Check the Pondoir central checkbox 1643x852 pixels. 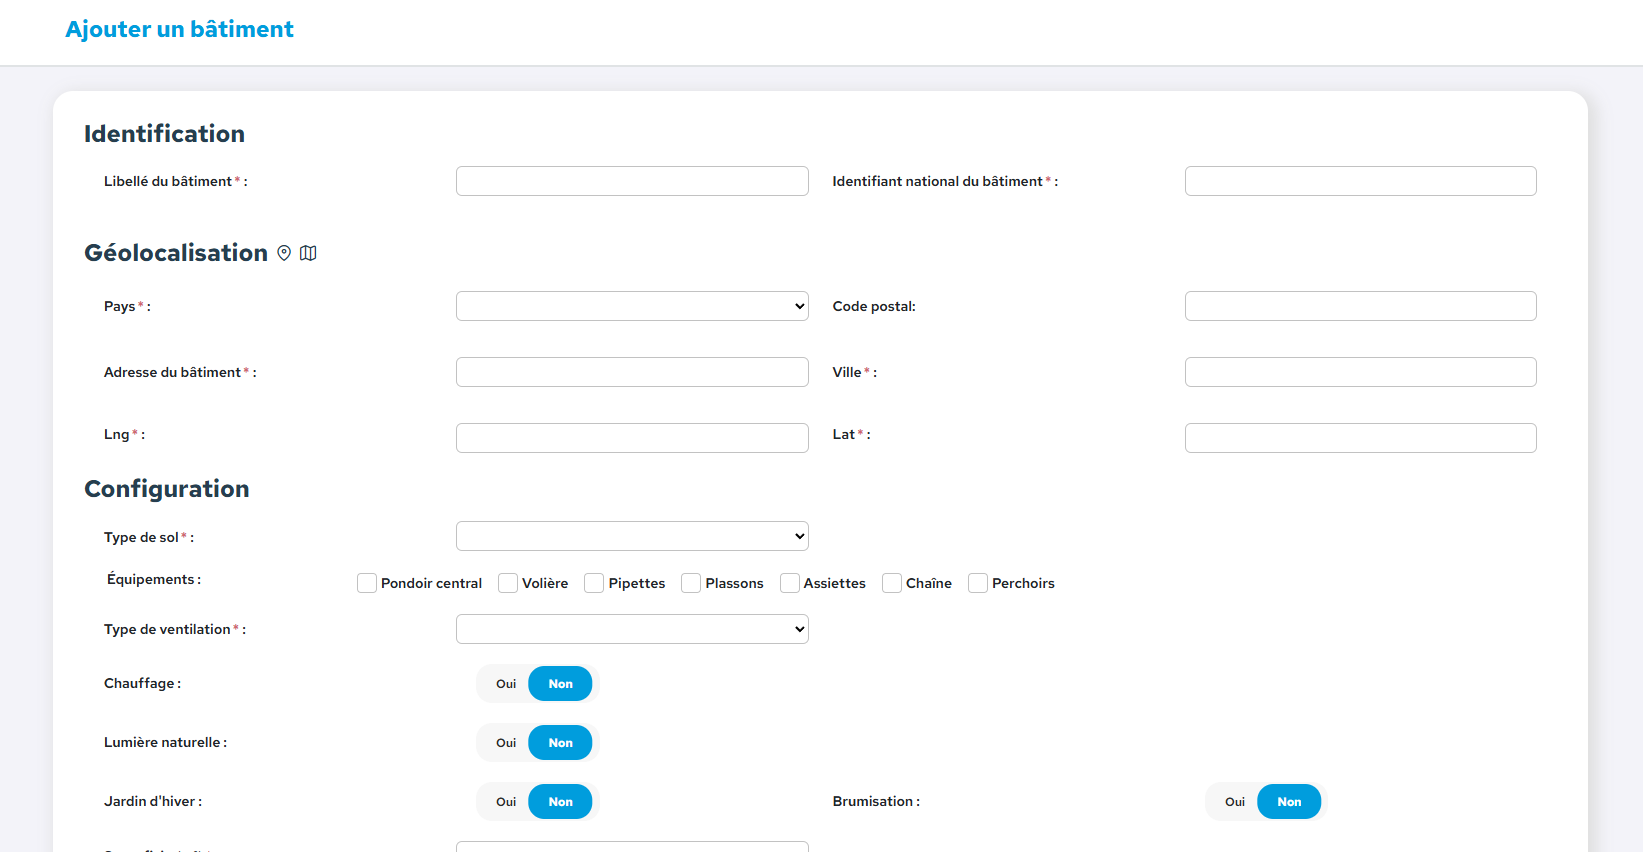(x=367, y=583)
